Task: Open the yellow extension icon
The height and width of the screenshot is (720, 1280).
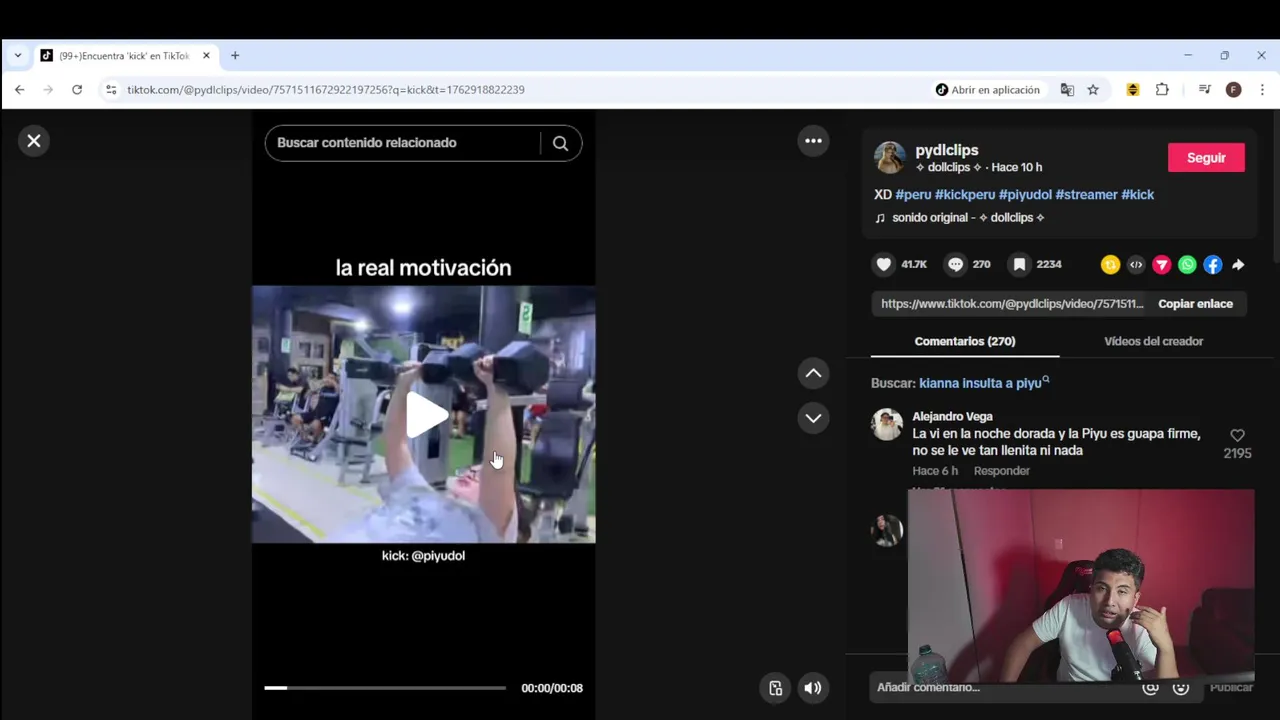Action: (x=1133, y=90)
